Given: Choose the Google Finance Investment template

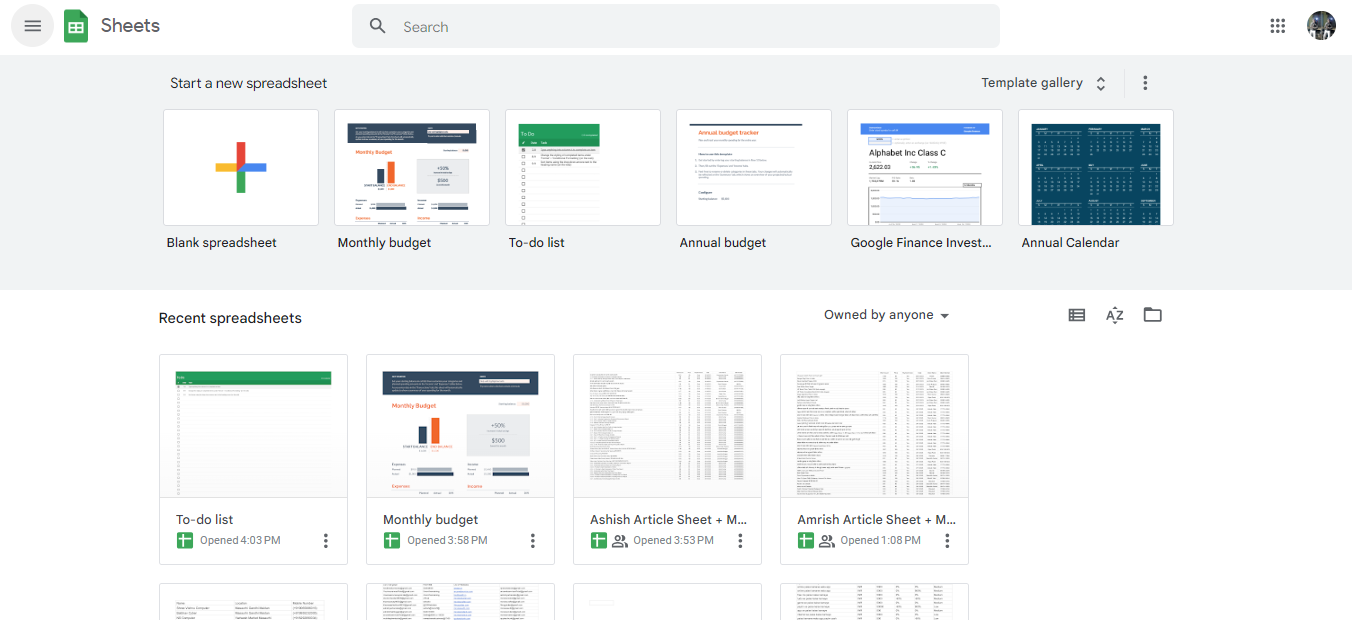Looking at the screenshot, I should coord(925,168).
